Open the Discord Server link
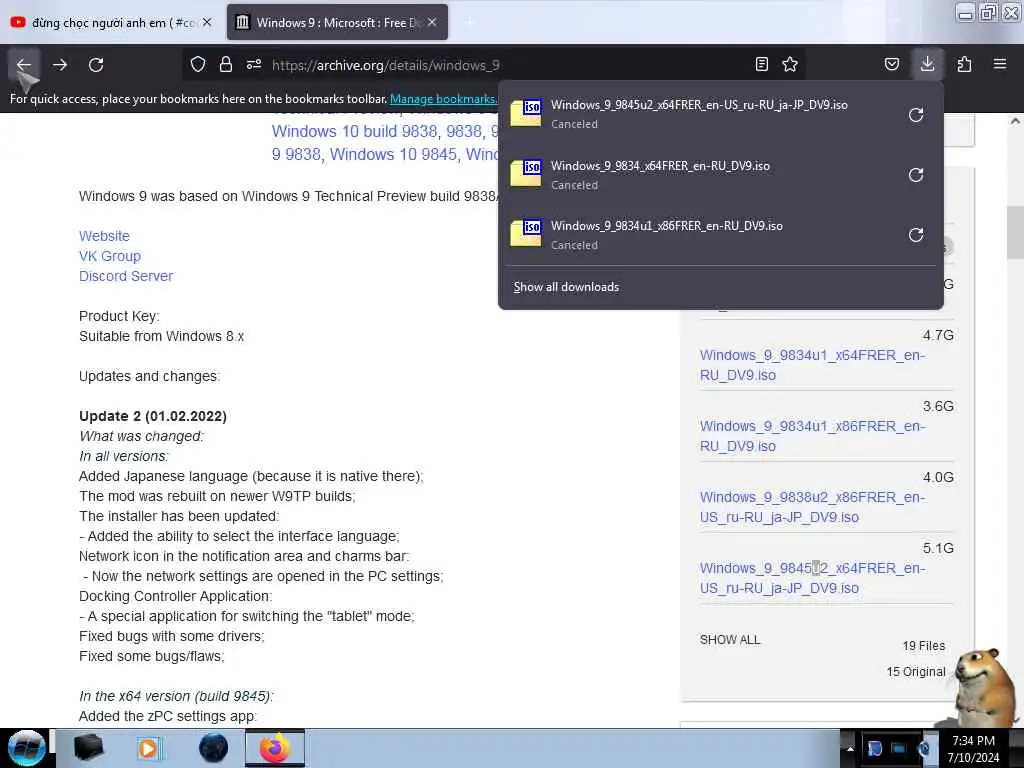Image resolution: width=1024 pixels, height=768 pixels. tap(126, 276)
